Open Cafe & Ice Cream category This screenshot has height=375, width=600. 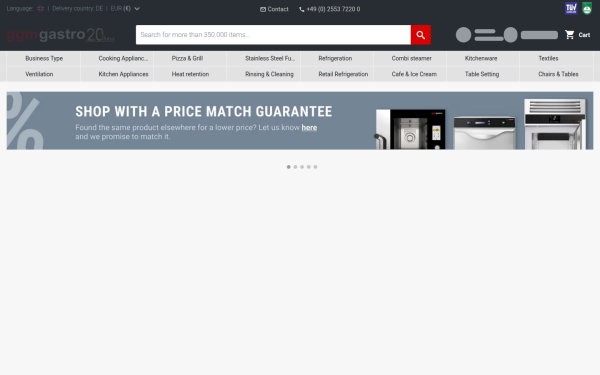tap(414, 74)
